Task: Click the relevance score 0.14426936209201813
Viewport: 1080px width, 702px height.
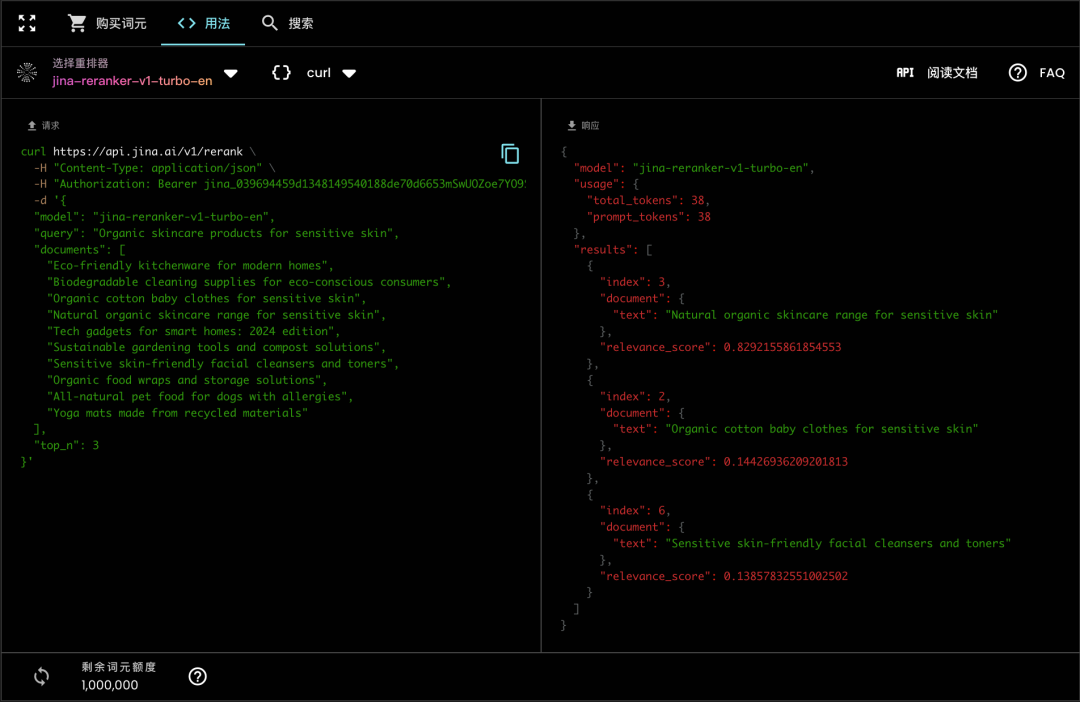Action: [786, 462]
